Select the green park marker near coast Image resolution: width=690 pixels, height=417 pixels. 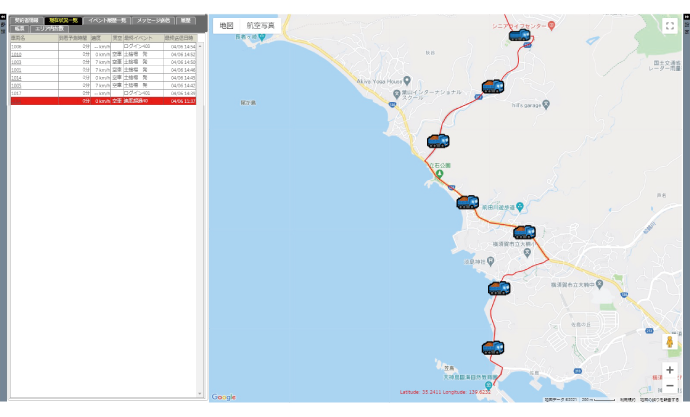point(438,174)
